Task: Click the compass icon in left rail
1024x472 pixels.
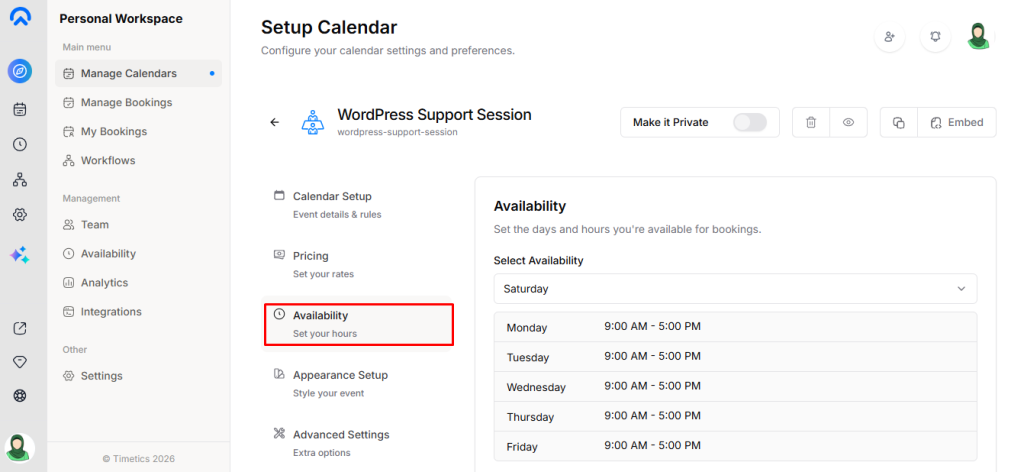Action: 20,71
